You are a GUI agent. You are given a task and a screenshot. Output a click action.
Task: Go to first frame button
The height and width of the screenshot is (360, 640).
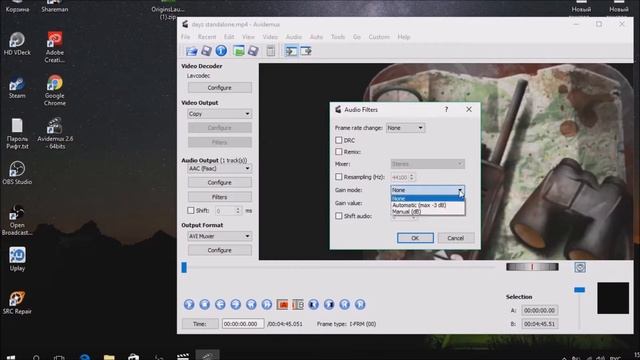pos(344,304)
